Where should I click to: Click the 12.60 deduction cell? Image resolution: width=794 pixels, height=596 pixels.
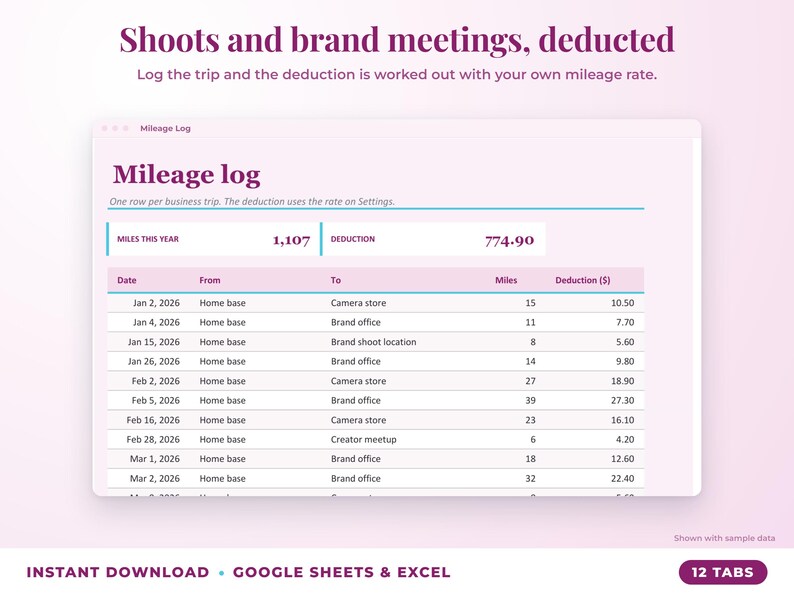click(622, 459)
